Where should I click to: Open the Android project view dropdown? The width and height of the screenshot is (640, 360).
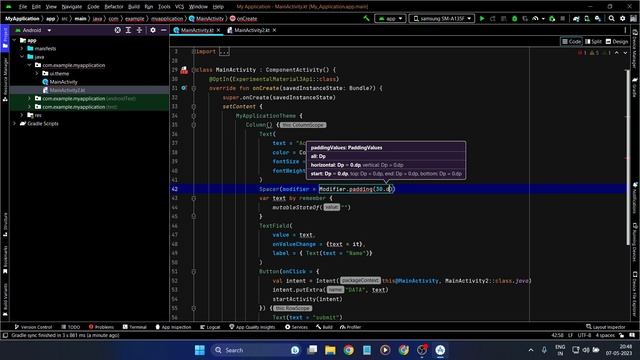pos(33,30)
